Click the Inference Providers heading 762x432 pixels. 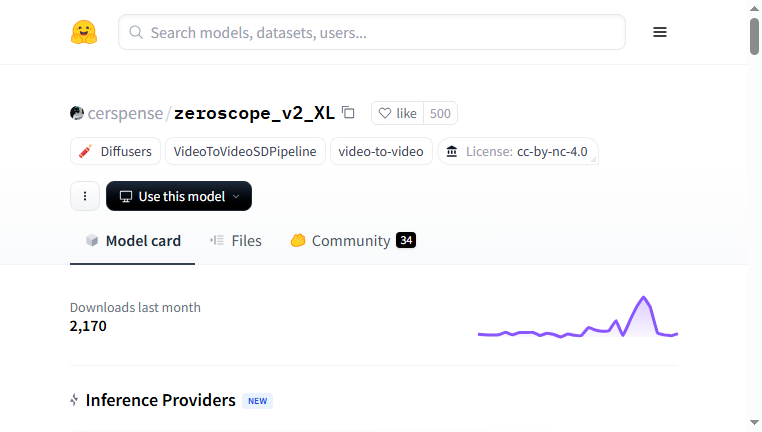point(160,400)
